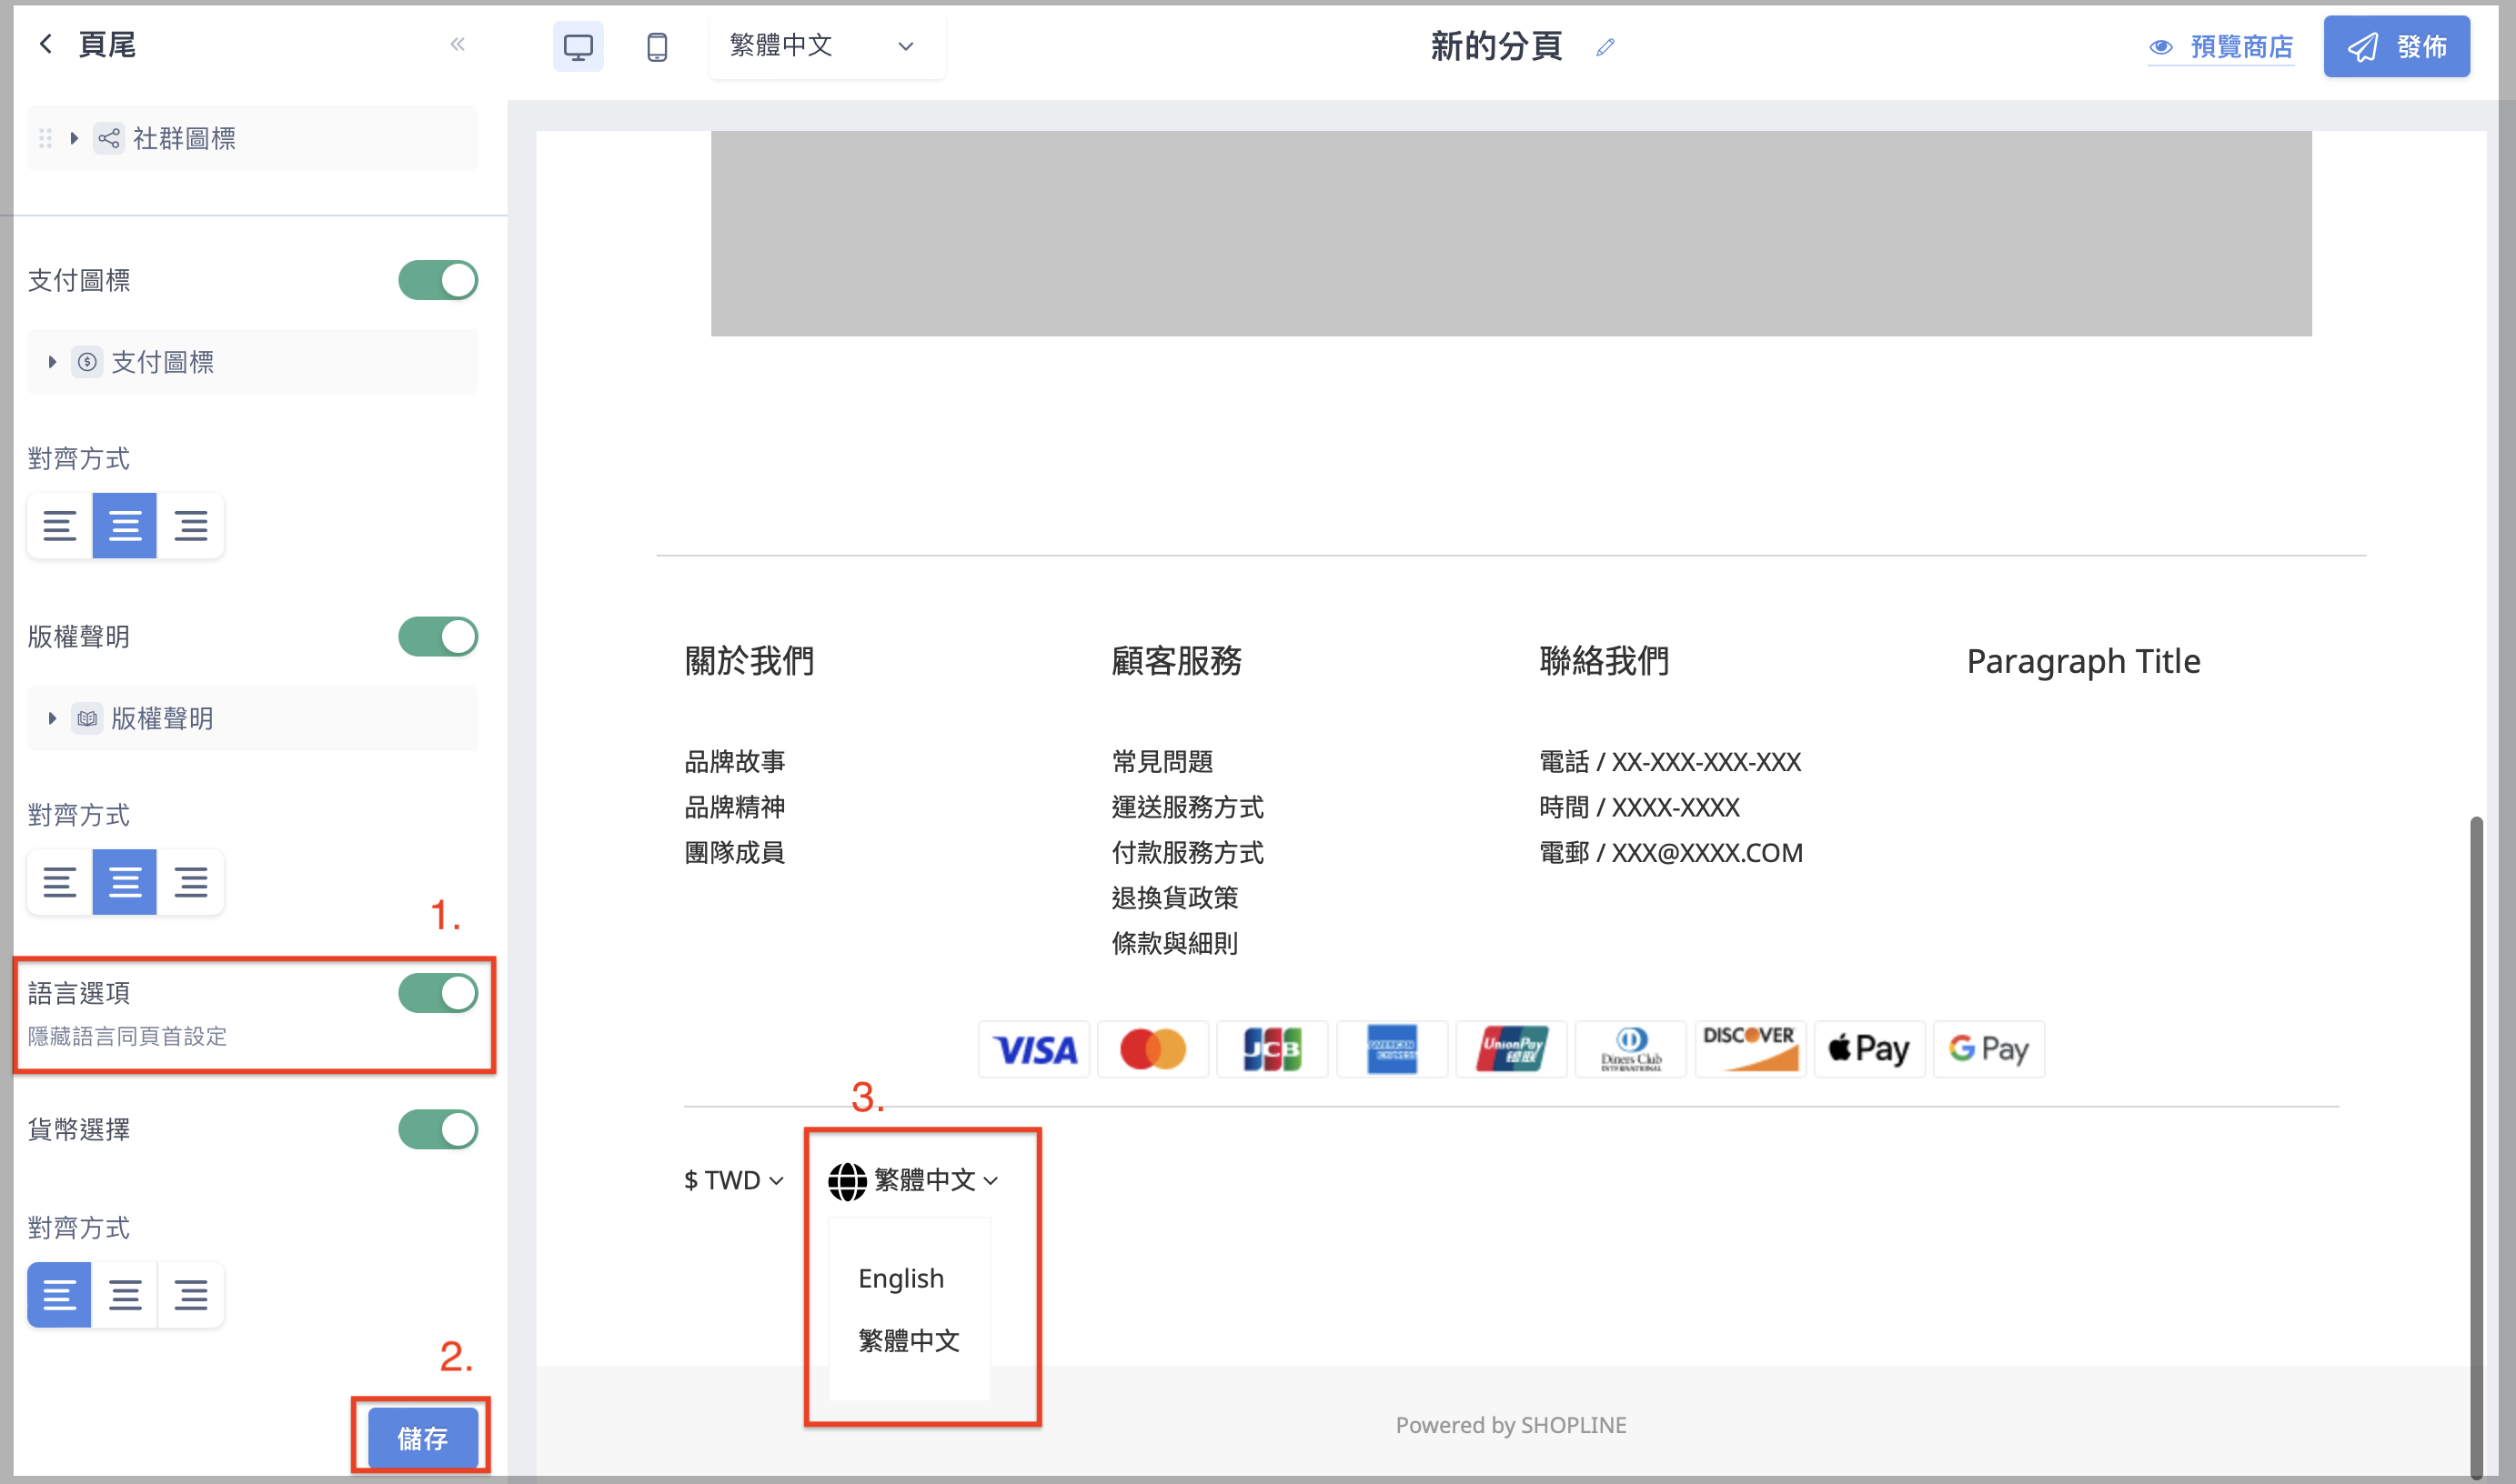This screenshot has height=1484, width=2516.
Task: Click the UnionPay payment icon
Action: click(1511, 1049)
